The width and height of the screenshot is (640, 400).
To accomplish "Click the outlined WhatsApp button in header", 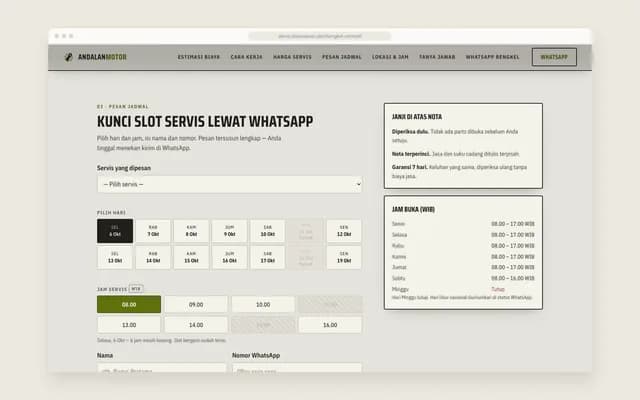I will [x=554, y=57].
